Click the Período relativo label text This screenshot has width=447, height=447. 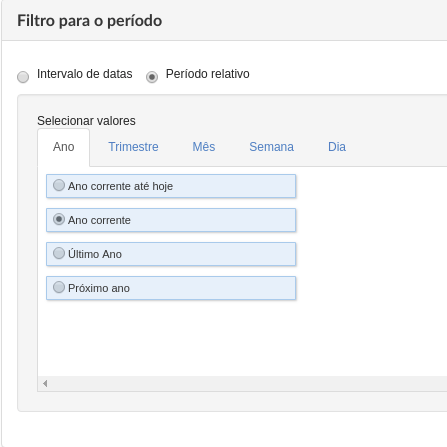tap(208, 74)
